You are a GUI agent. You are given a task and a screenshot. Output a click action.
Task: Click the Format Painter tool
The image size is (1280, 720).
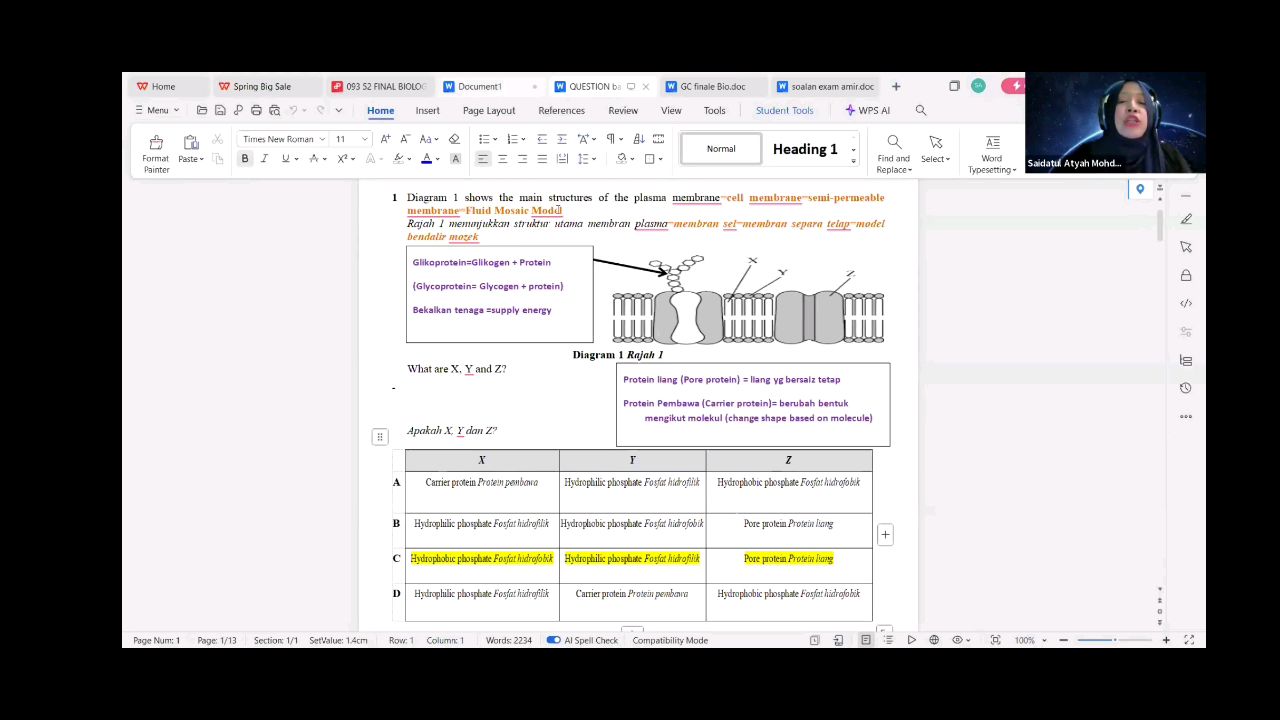156,152
